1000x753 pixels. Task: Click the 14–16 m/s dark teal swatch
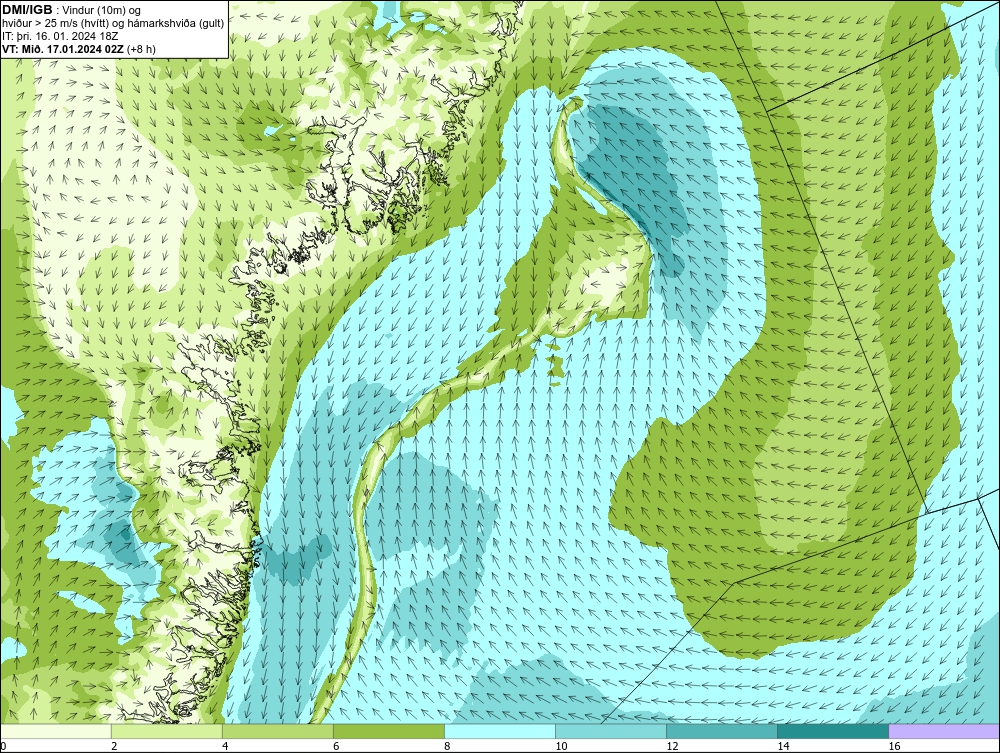tap(832, 731)
